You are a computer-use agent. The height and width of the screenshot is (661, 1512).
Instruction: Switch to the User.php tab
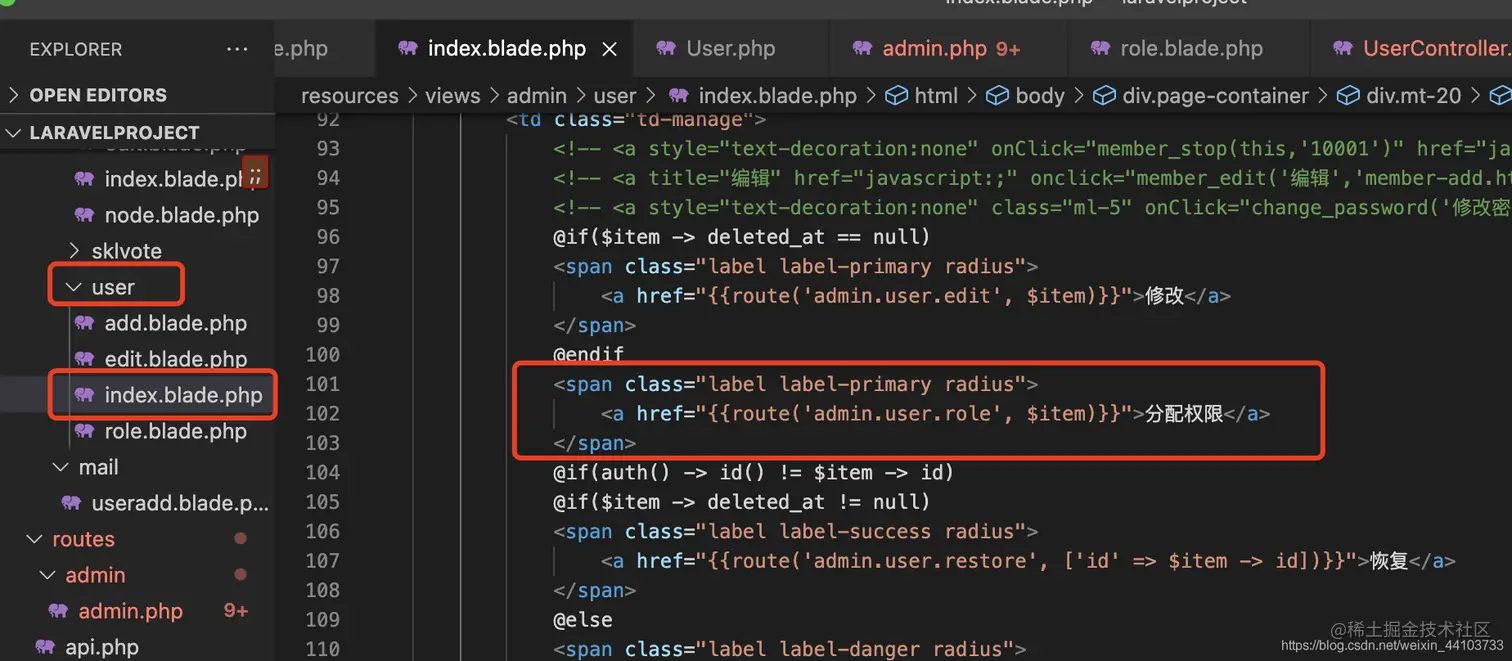(731, 48)
